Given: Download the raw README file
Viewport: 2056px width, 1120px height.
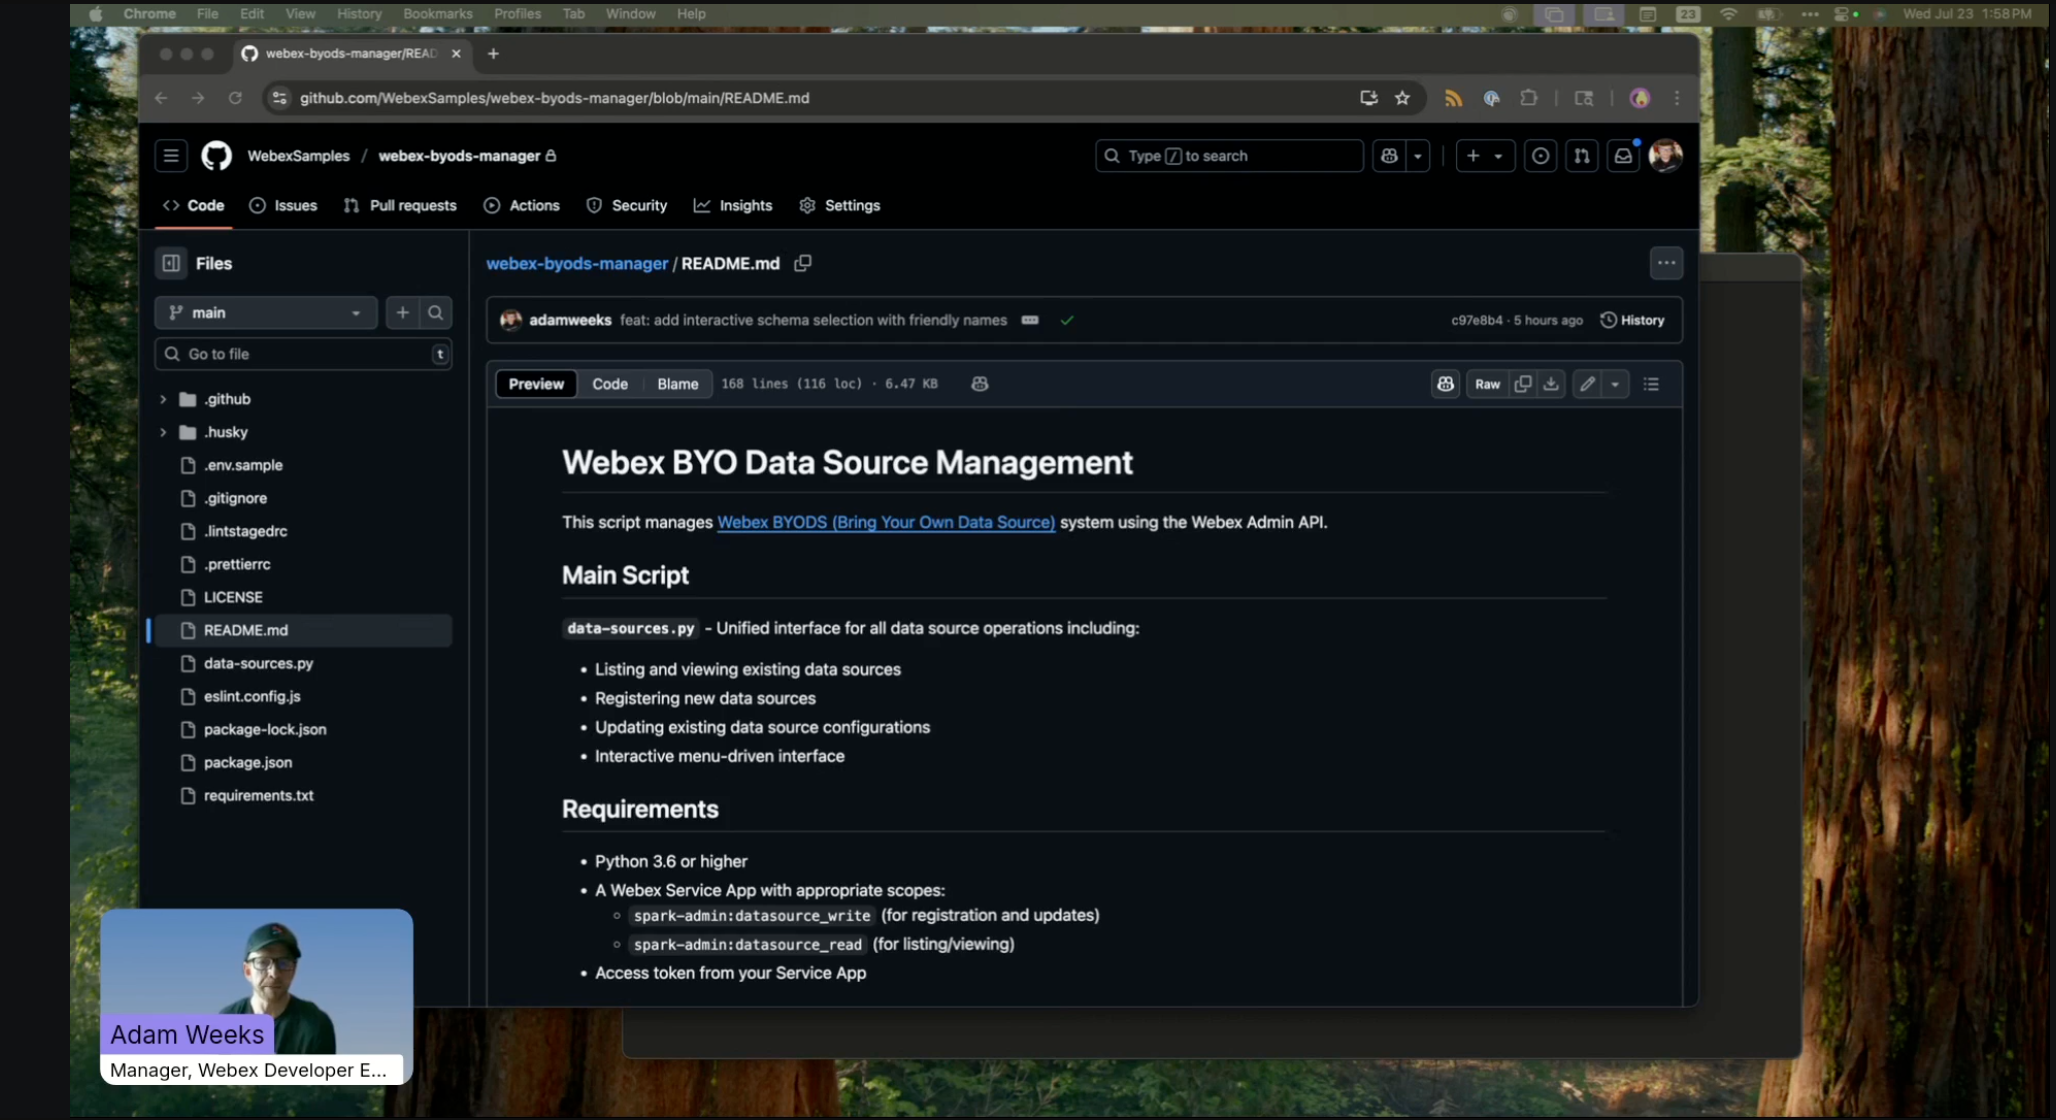Looking at the screenshot, I should pos(1550,384).
